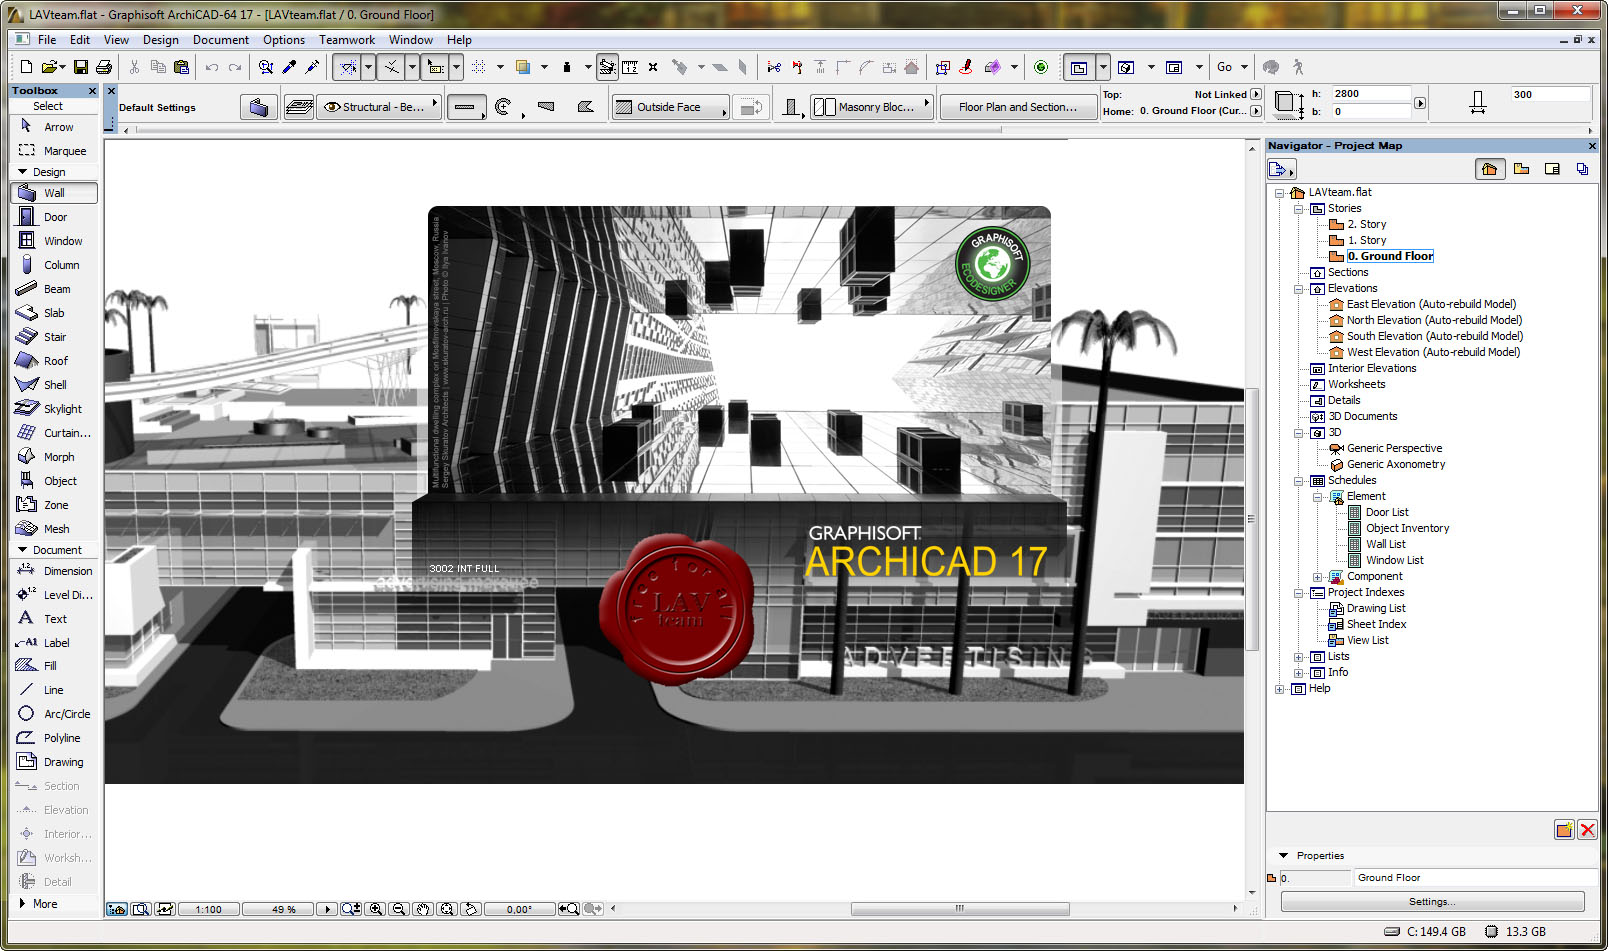Click the Print icon
Screen dimensions: 1608x951
104,67
